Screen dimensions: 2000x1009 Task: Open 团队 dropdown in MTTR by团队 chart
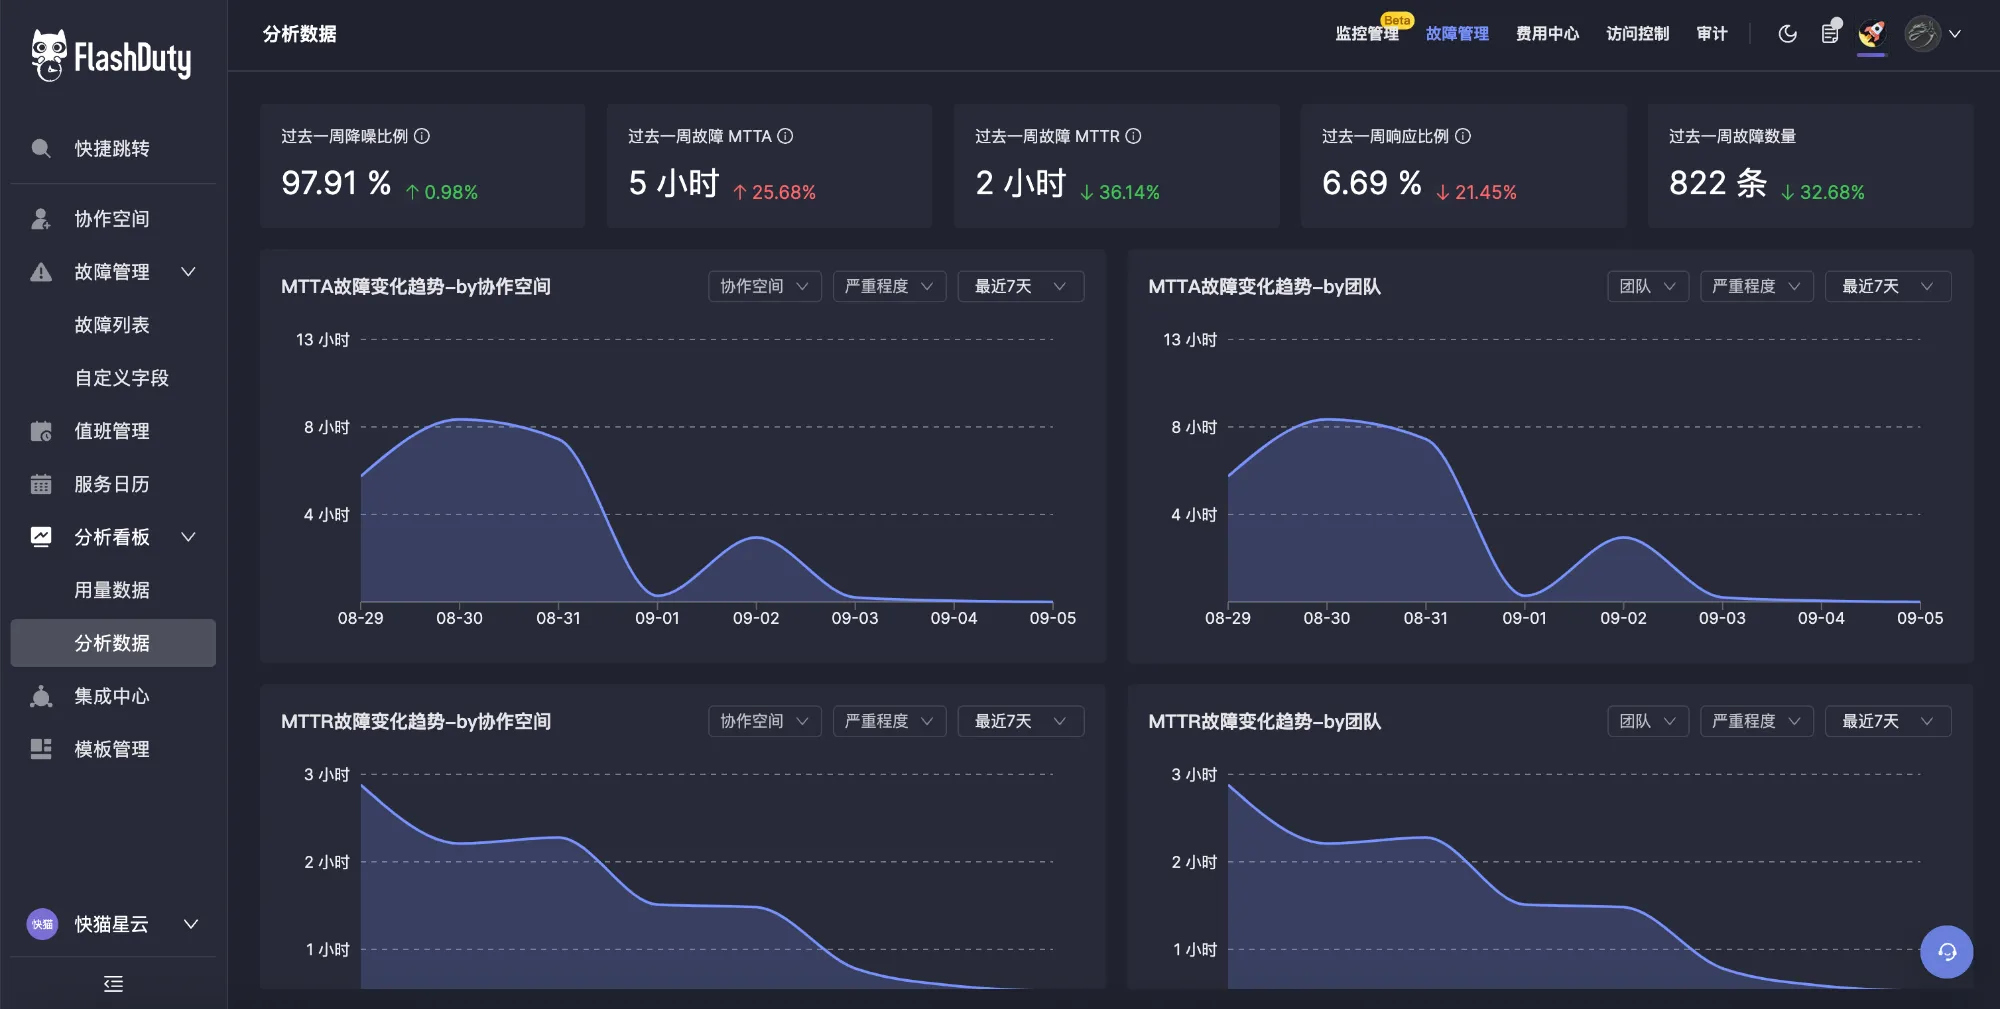tap(1648, 721)
